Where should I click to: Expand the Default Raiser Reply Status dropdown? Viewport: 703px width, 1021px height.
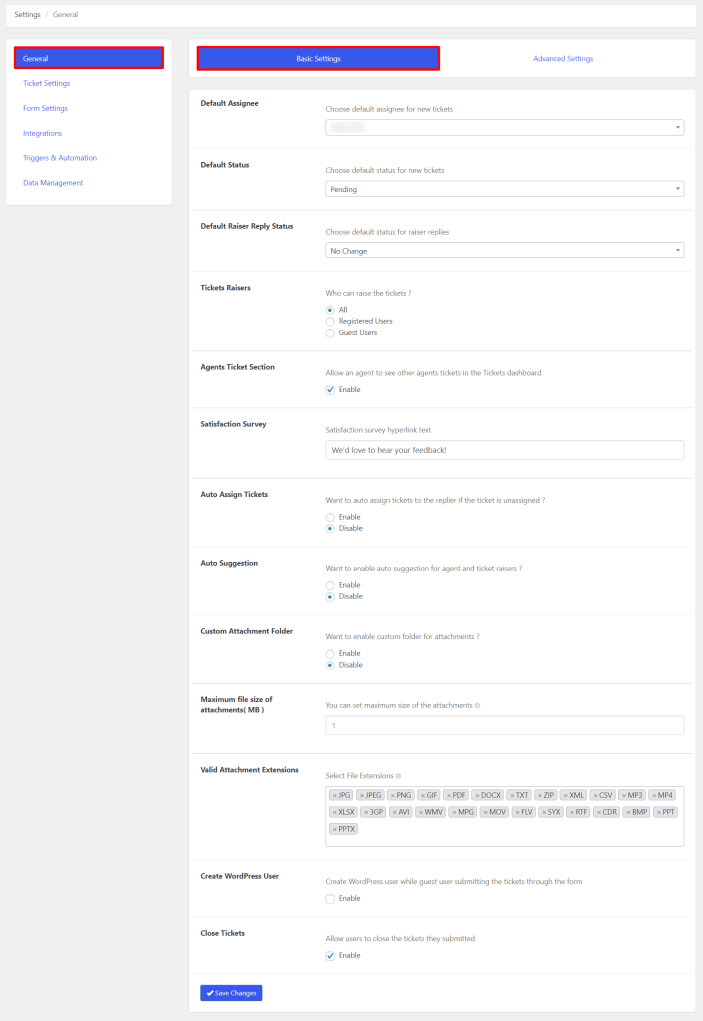pyautogui.click(x=504, y=250)
